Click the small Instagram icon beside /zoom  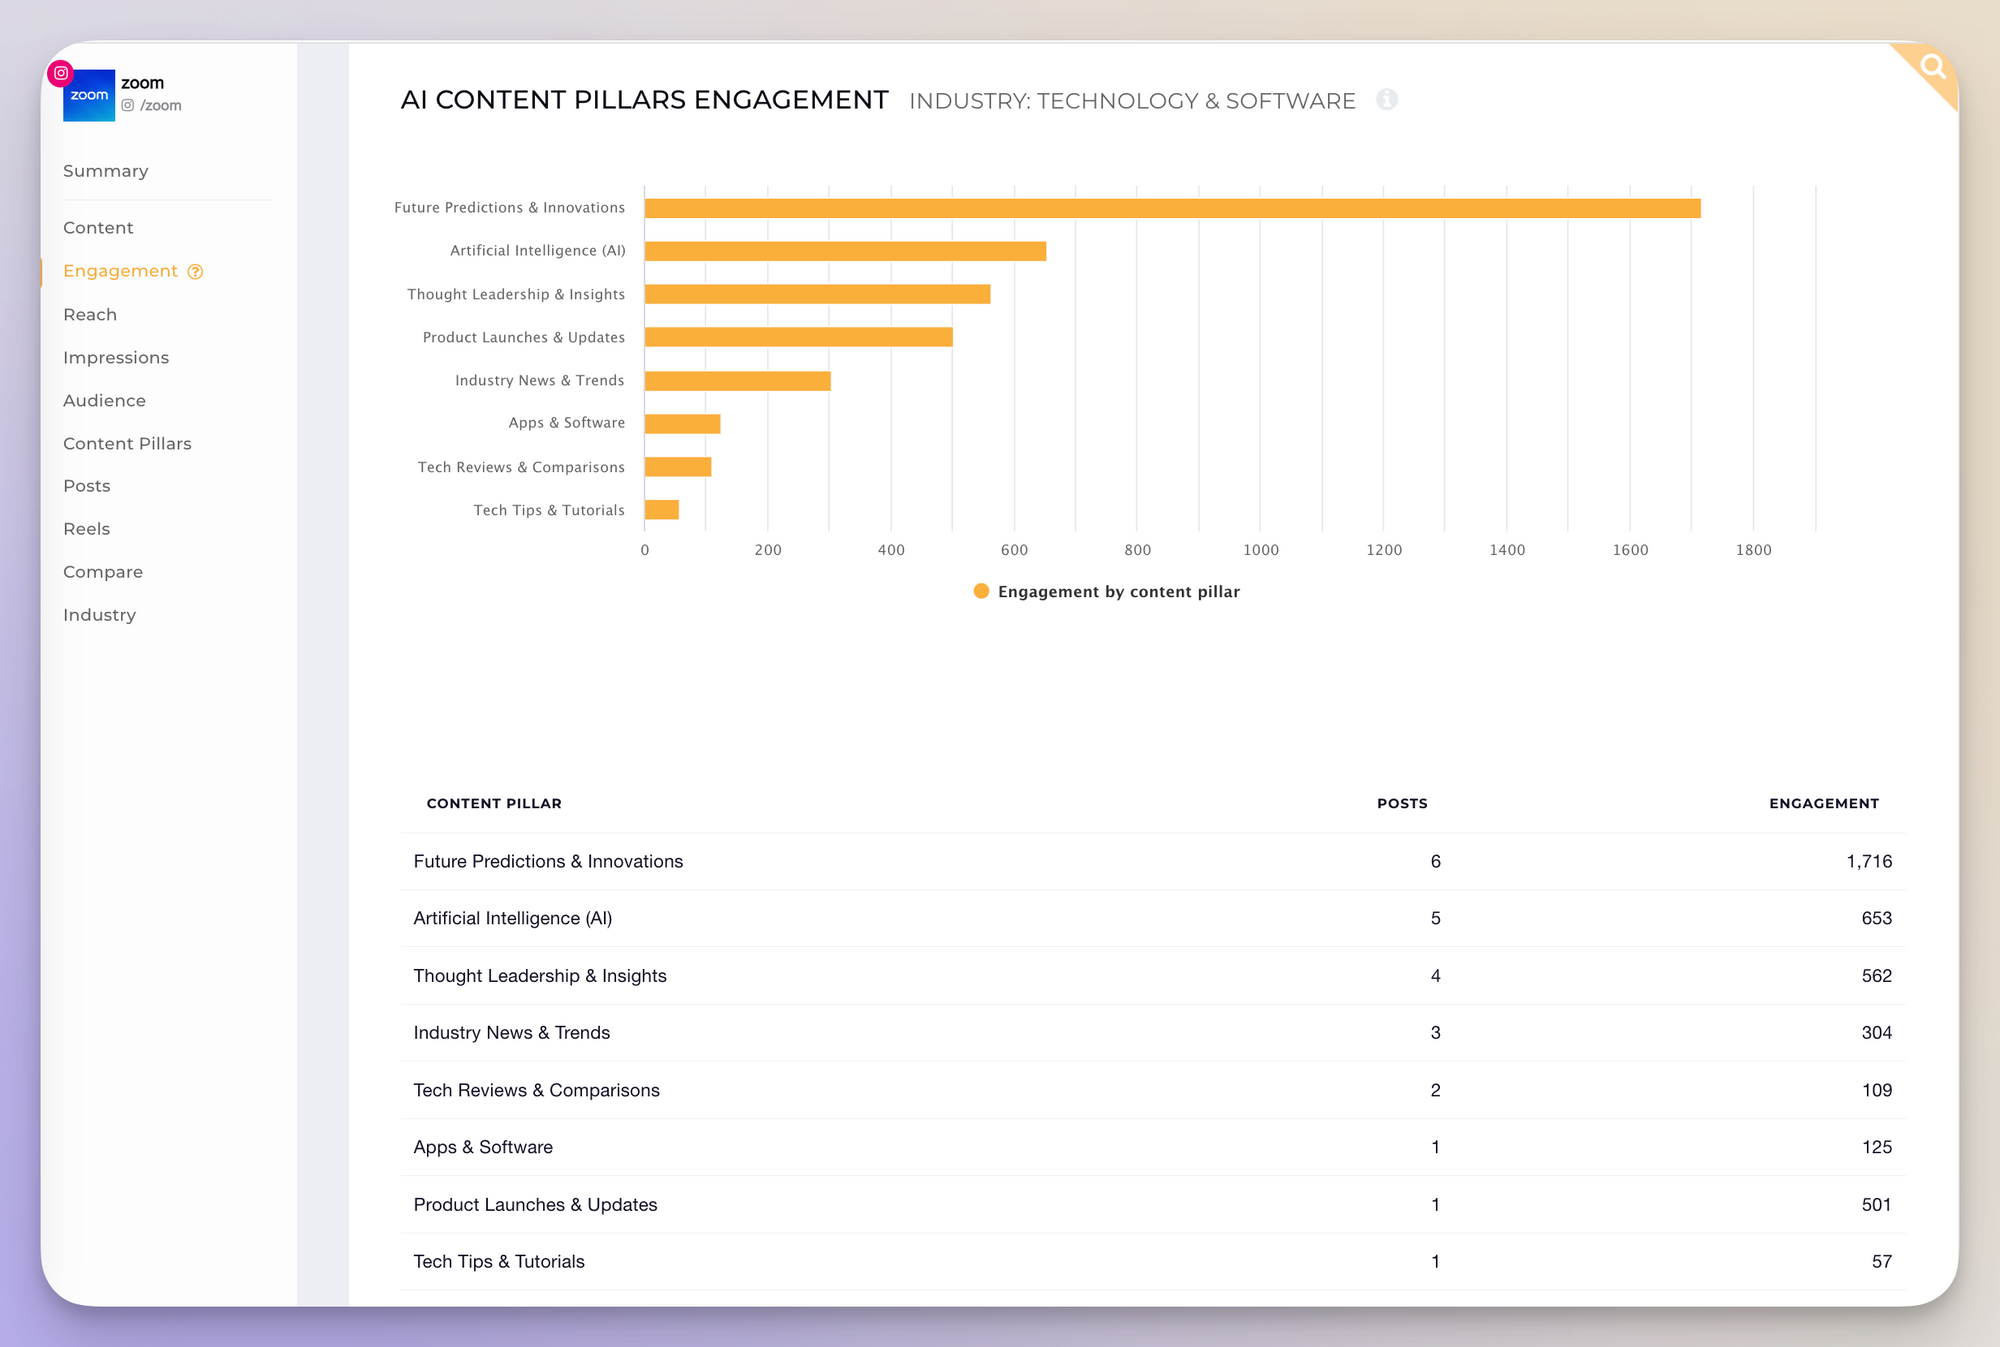128,105
